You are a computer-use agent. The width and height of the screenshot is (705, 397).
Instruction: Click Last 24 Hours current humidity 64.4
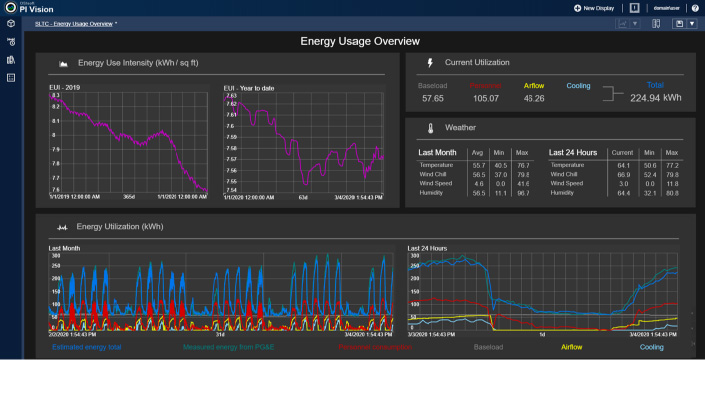coord(624,193)
